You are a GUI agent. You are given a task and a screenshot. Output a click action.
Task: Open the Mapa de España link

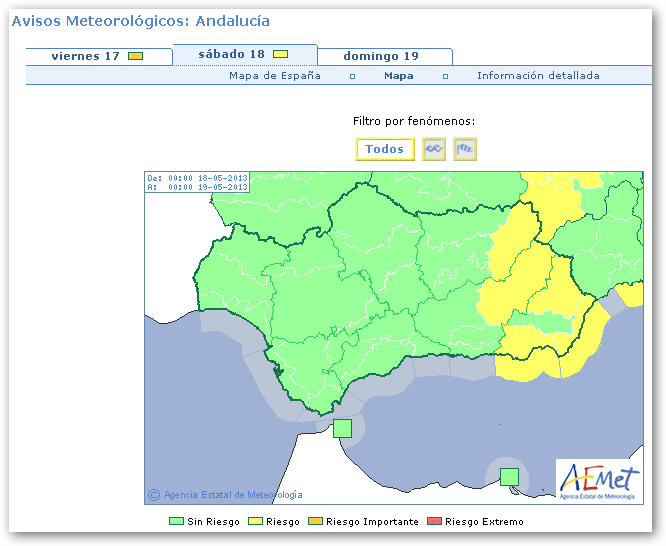[275, 76]
